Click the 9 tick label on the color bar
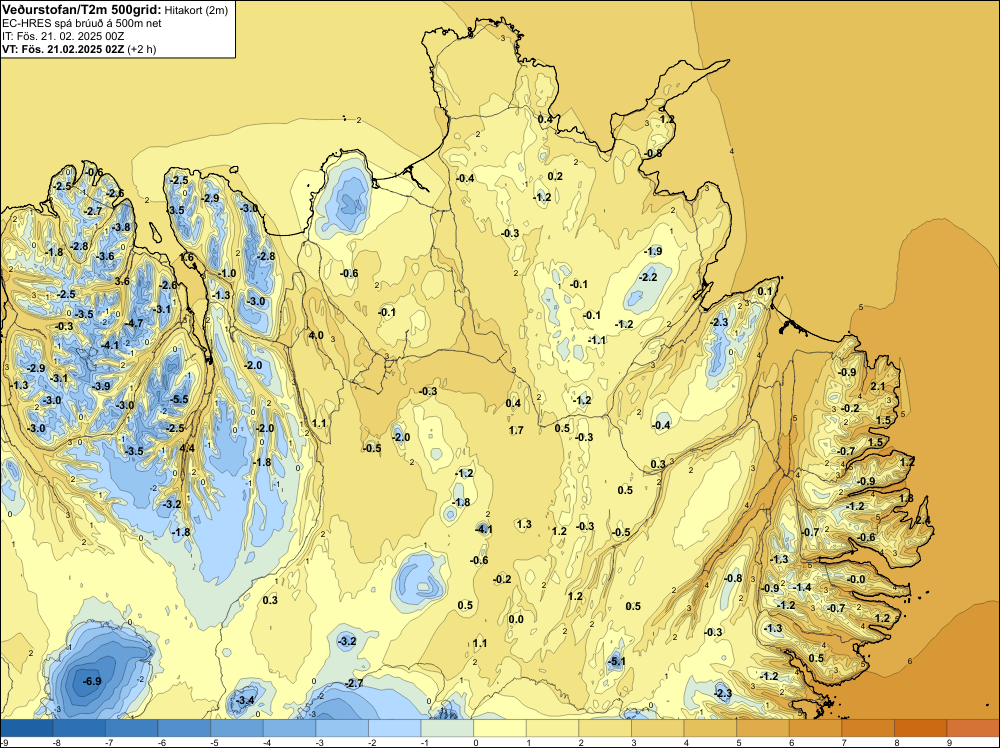This screenshot has width=1000, height=748. click(948, 742)
